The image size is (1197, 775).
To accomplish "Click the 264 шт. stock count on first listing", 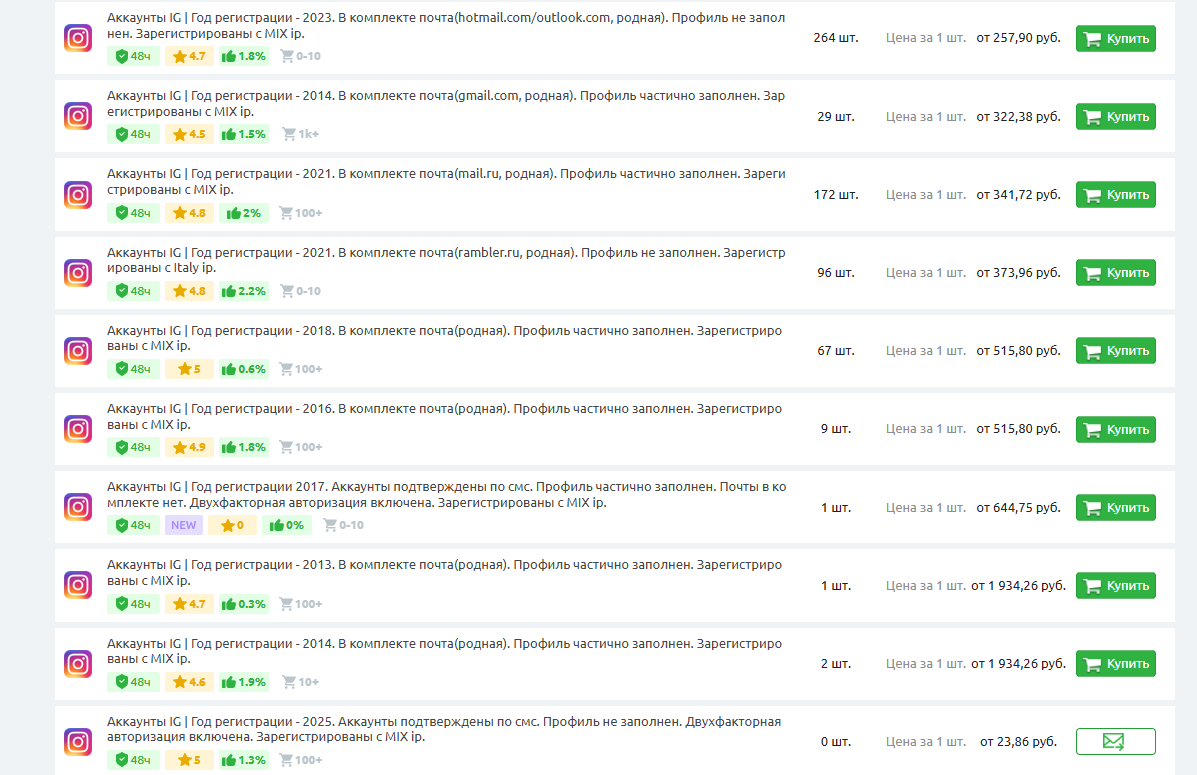I will tap(835, 38).
